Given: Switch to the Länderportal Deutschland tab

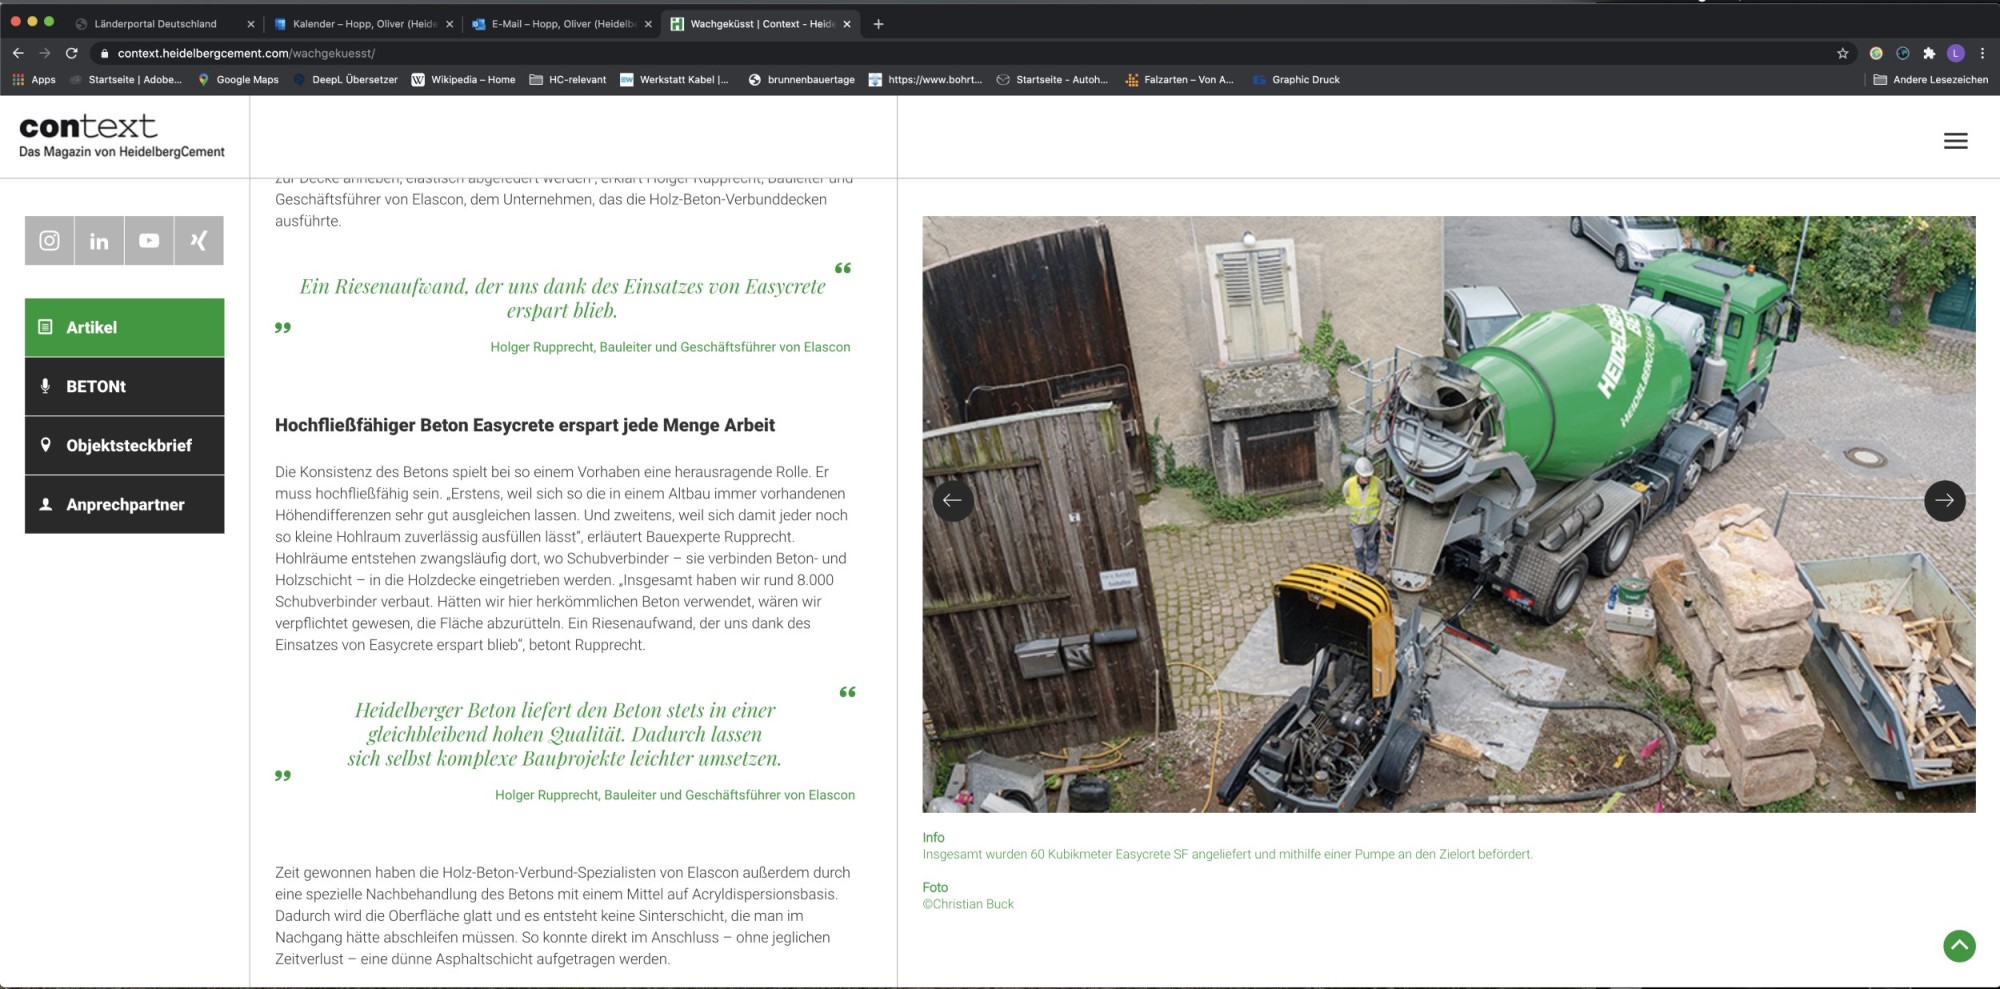Looking at the screenshot, I should (155, 24).
